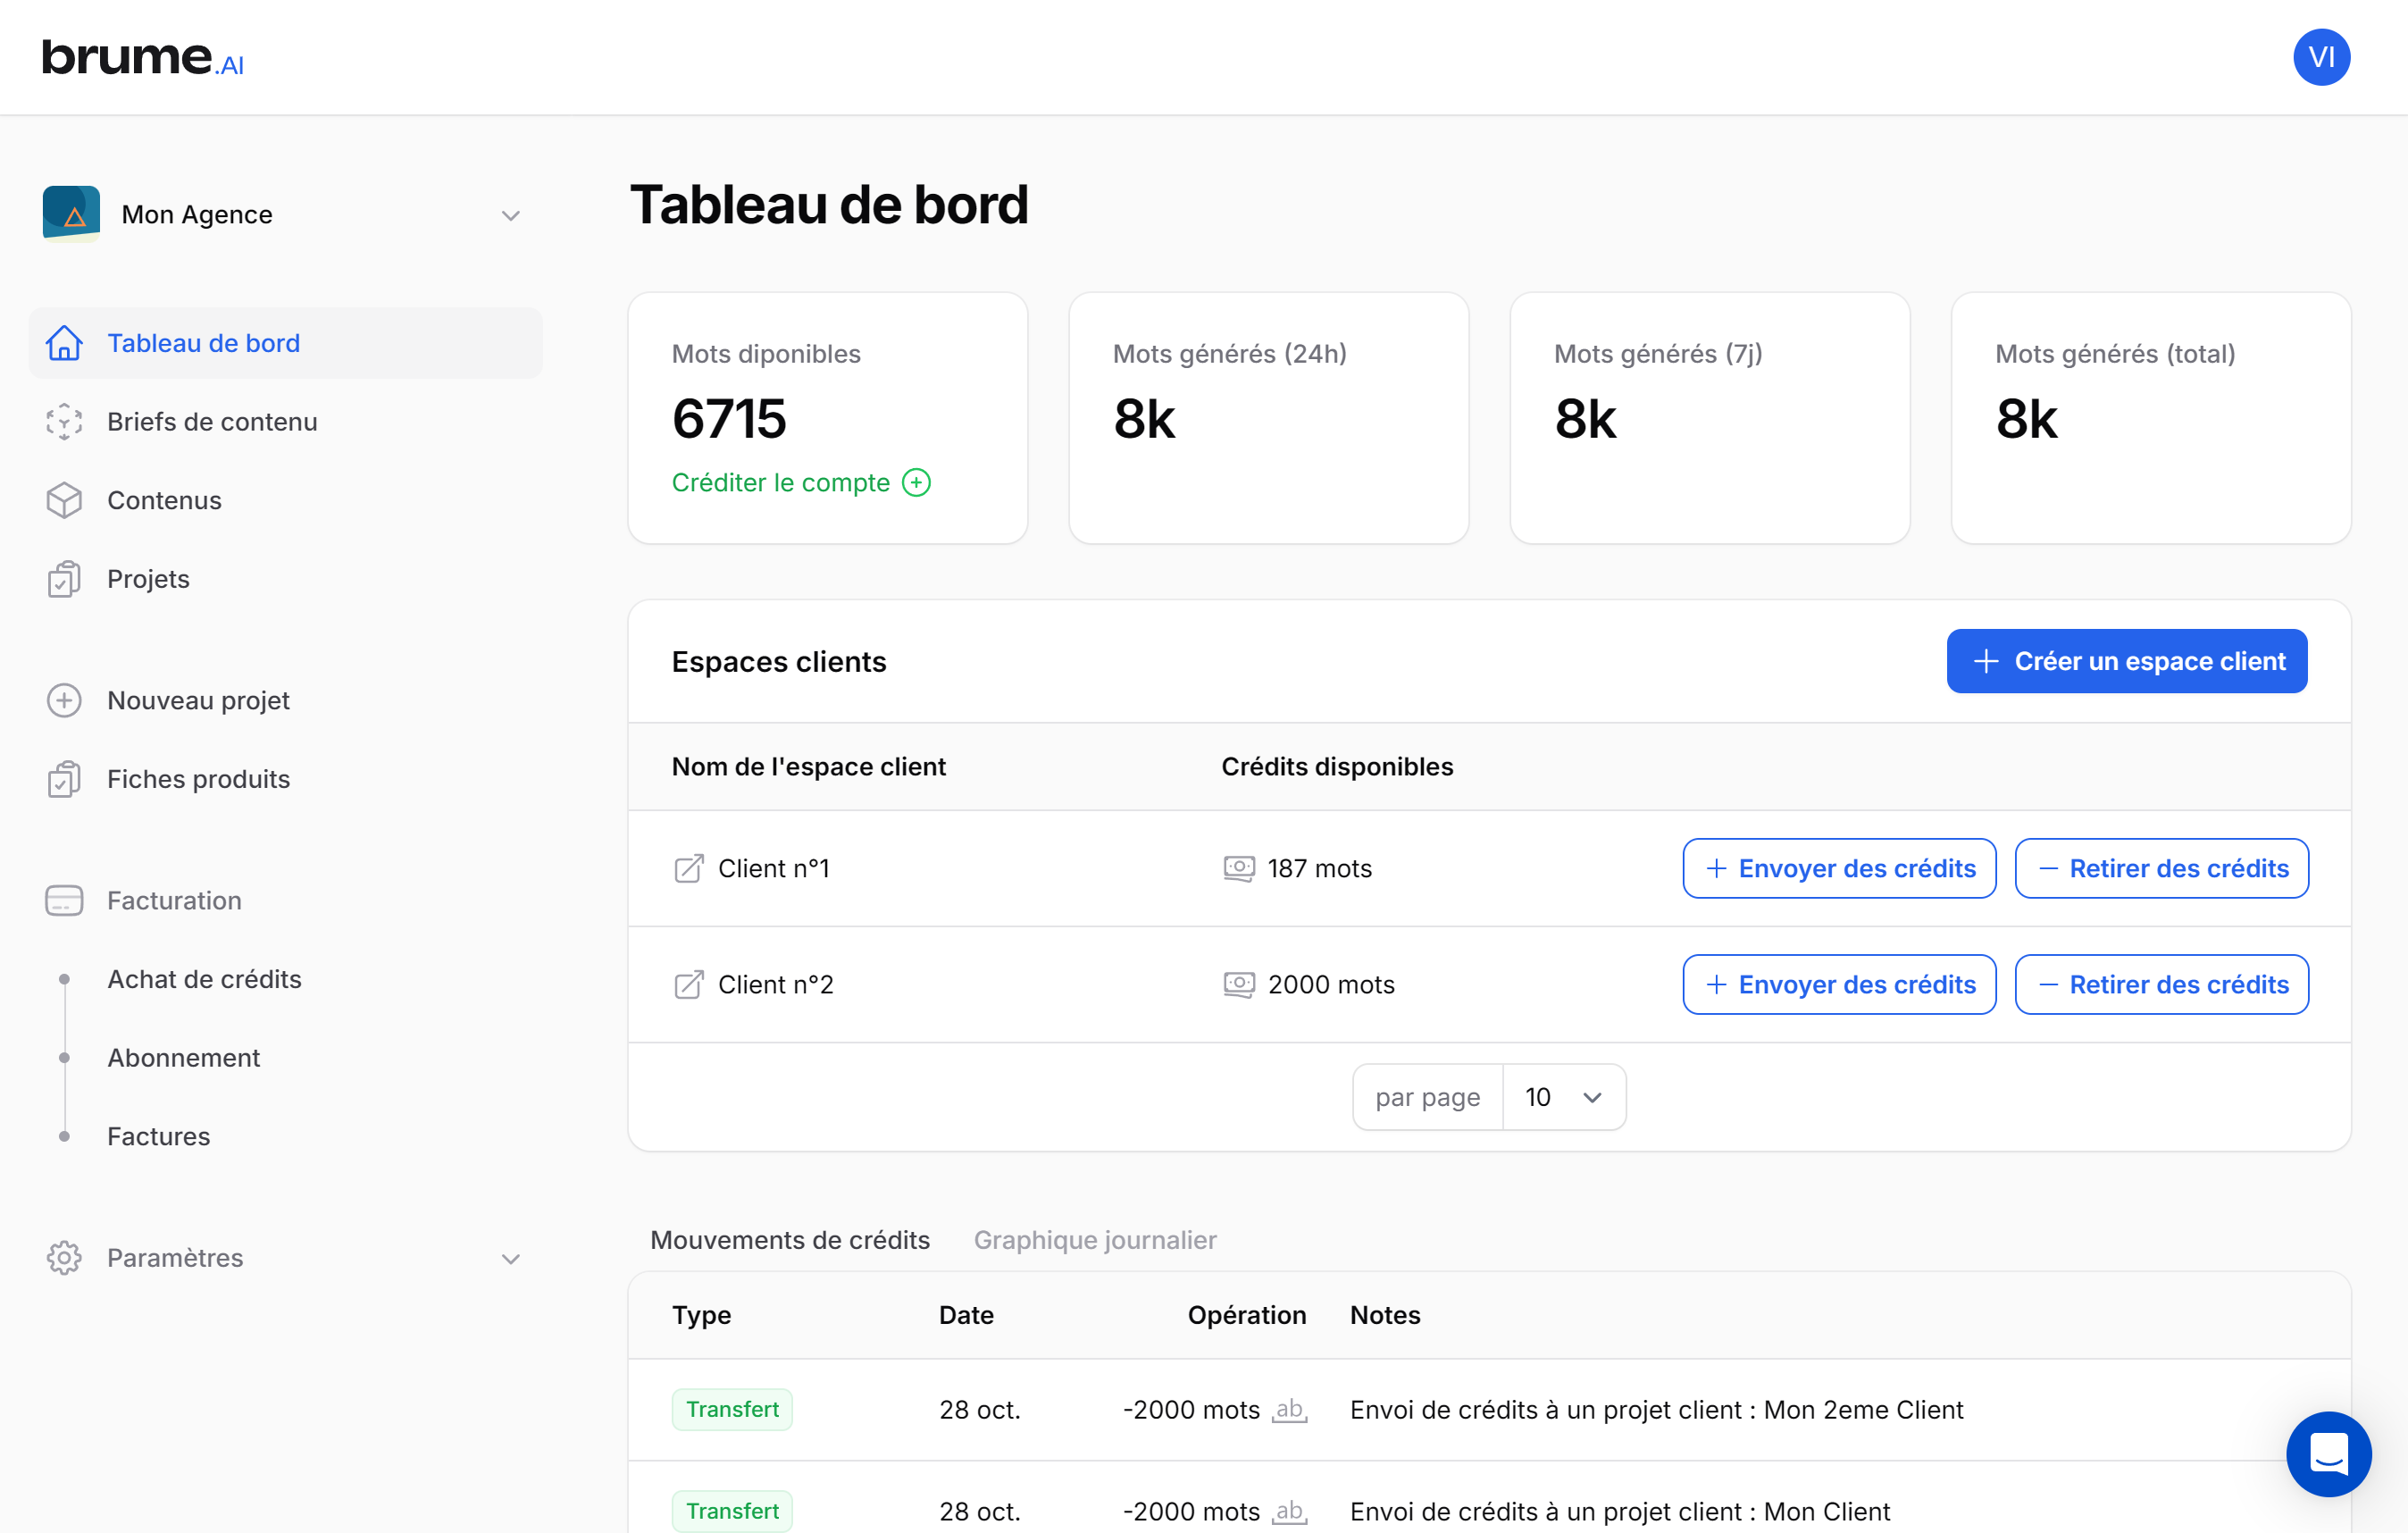Expand the Mon Agence workspace dropdown
The width and height of the screenshot is (2408, 1533).
tap(510, 215)
